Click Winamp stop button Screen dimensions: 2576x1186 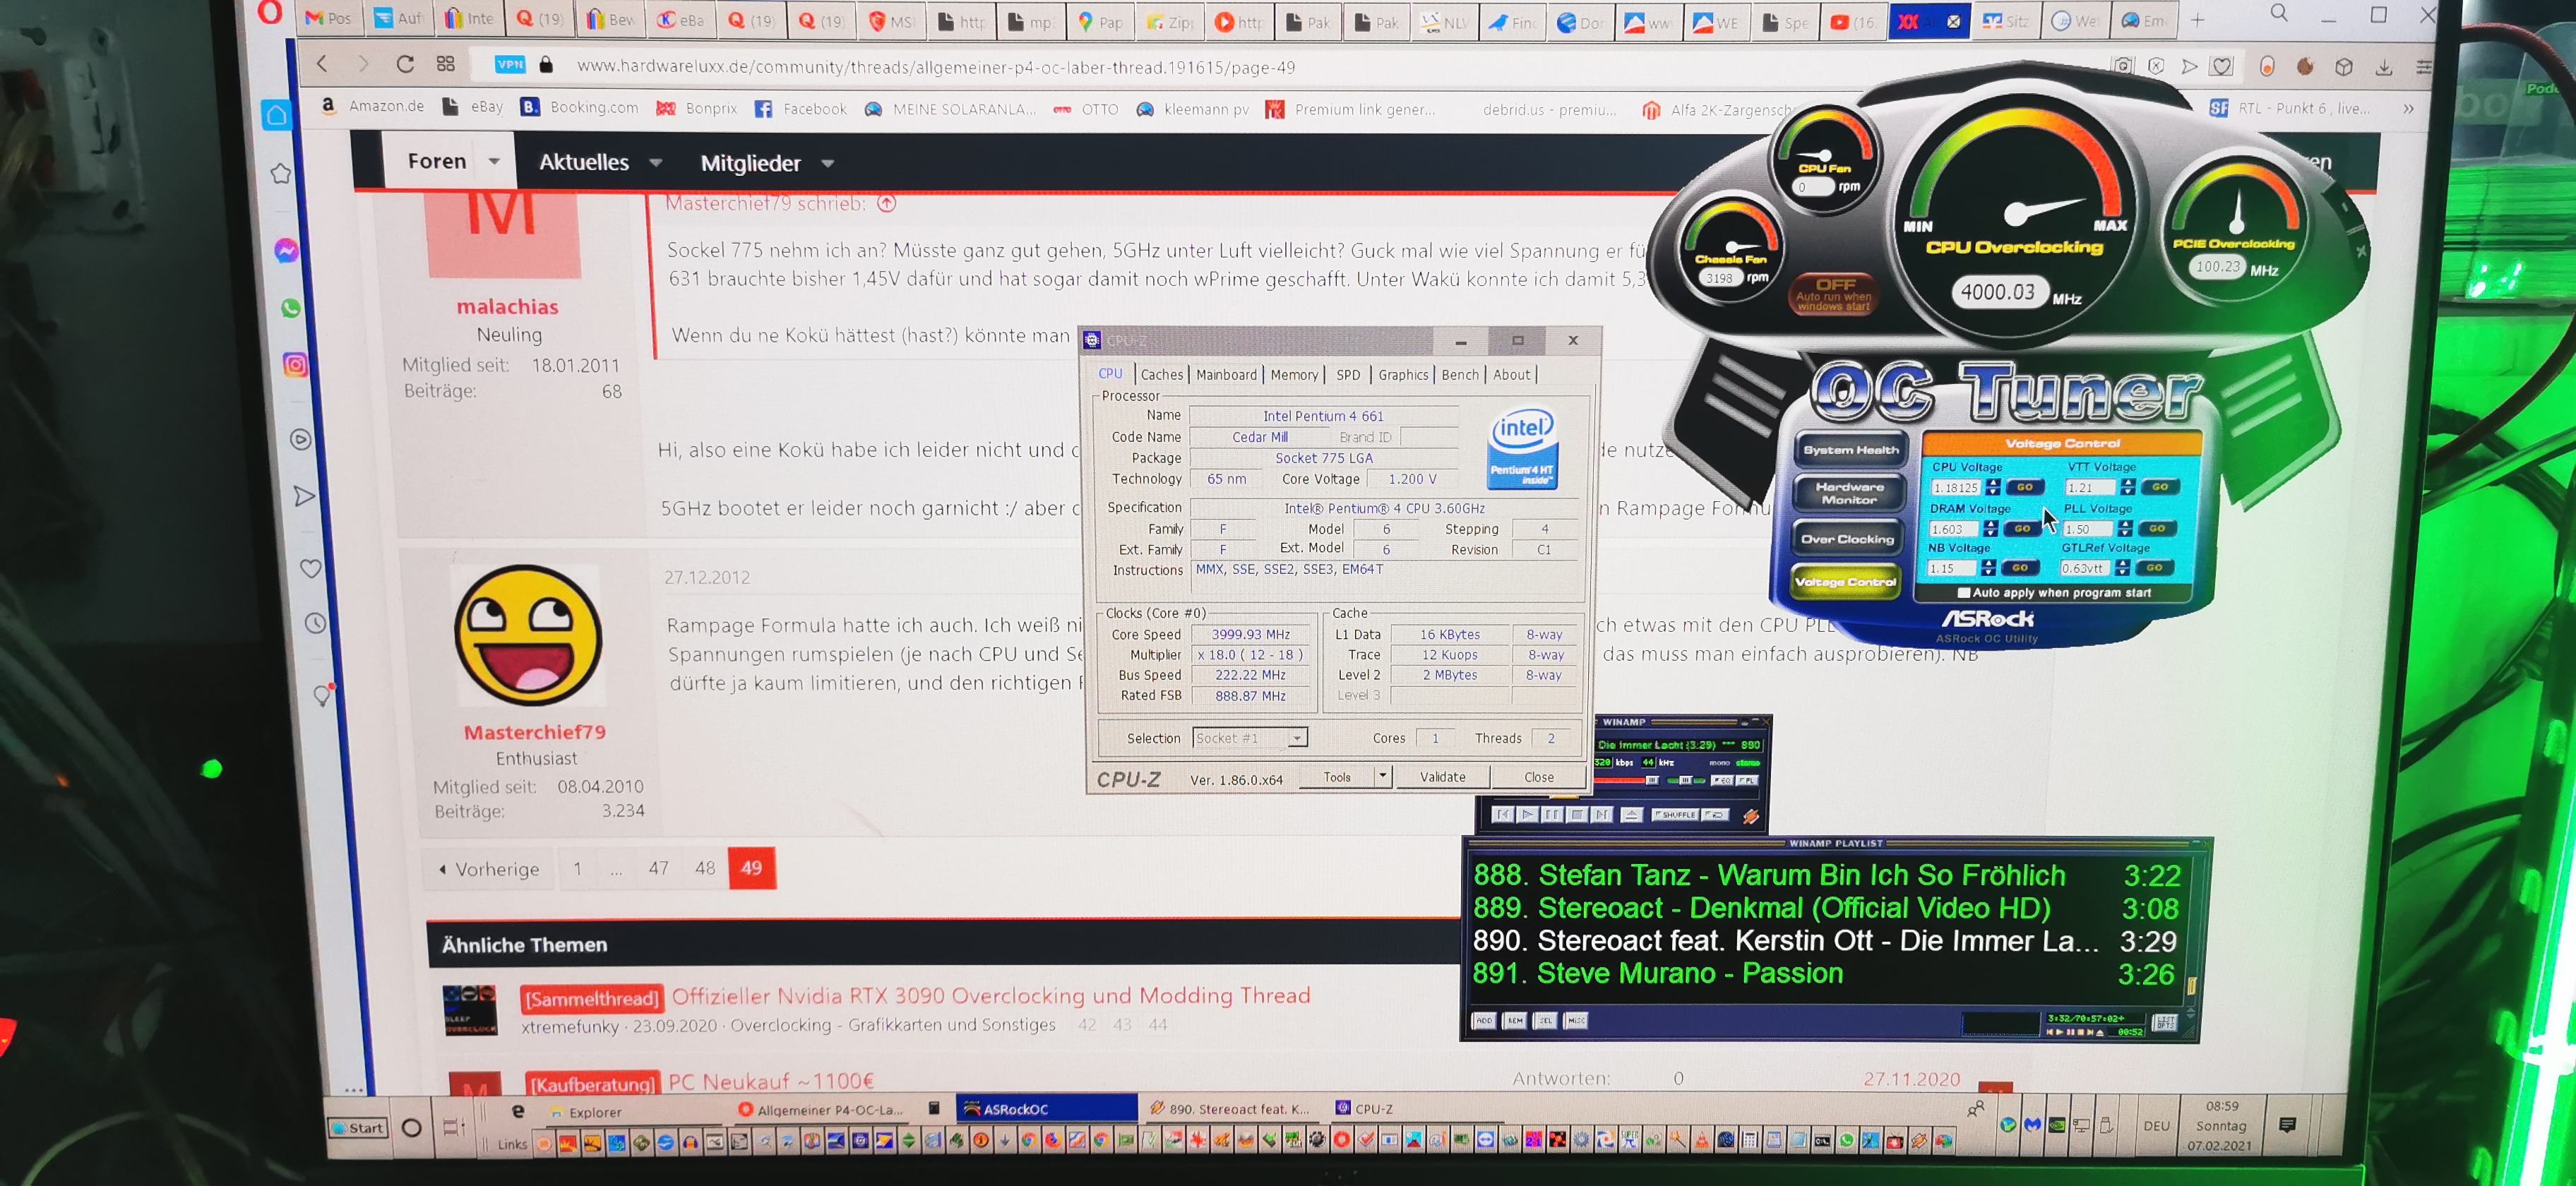pos(1578,815)
